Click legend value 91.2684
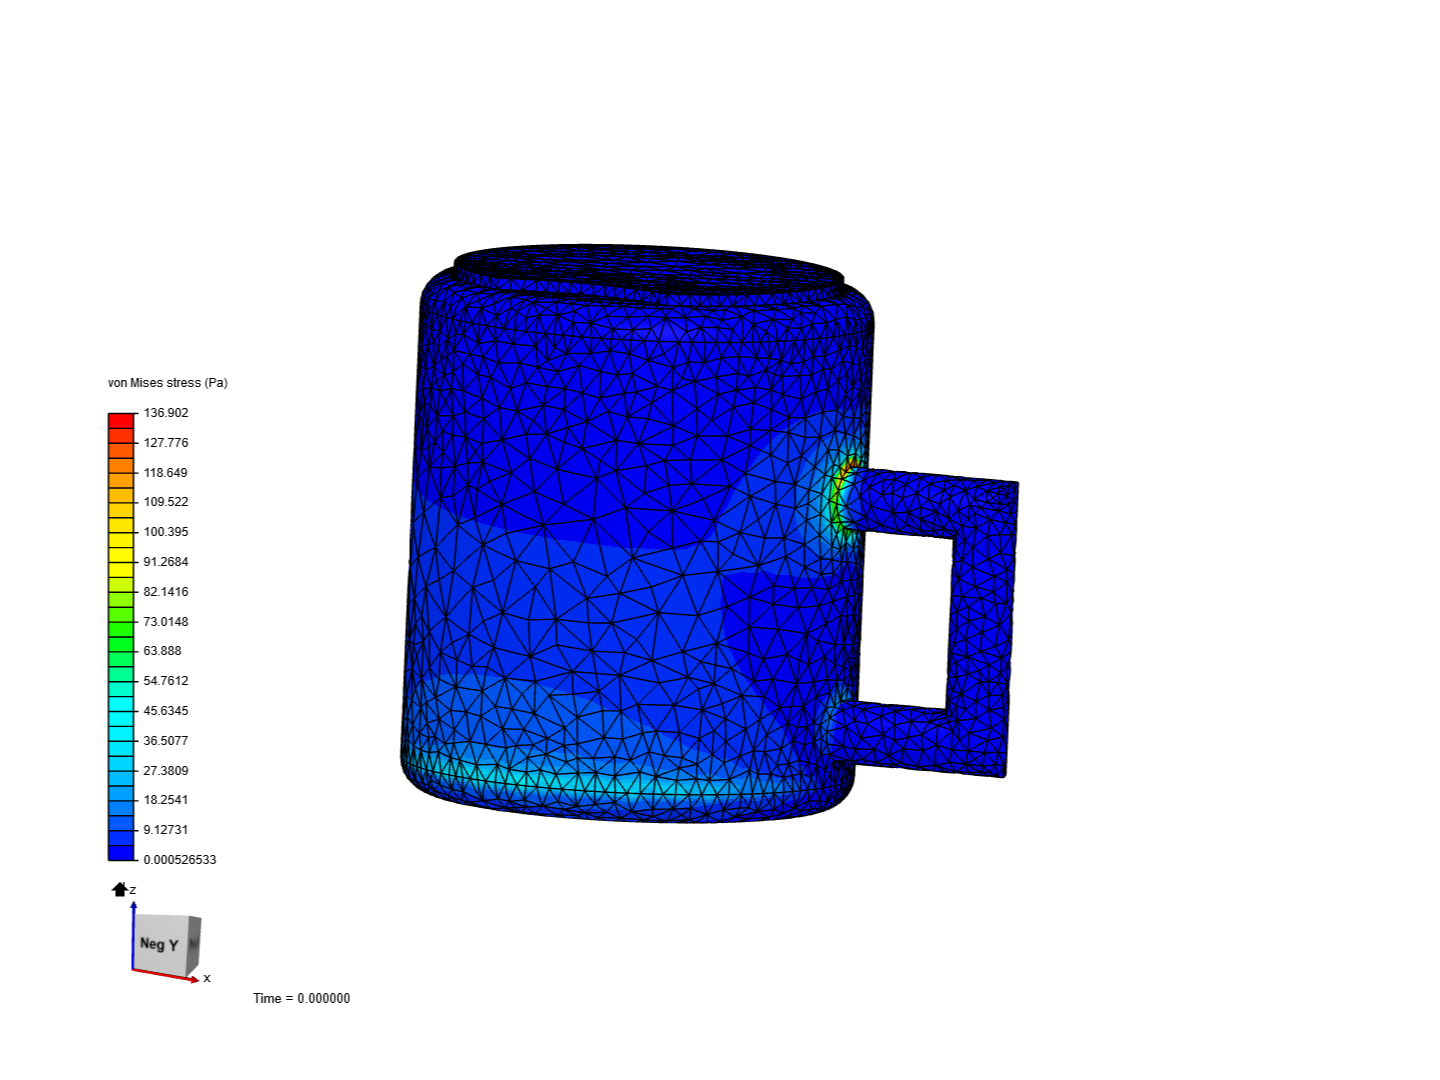This screenshot has width=1440, height=1080. tap(166, 562)
